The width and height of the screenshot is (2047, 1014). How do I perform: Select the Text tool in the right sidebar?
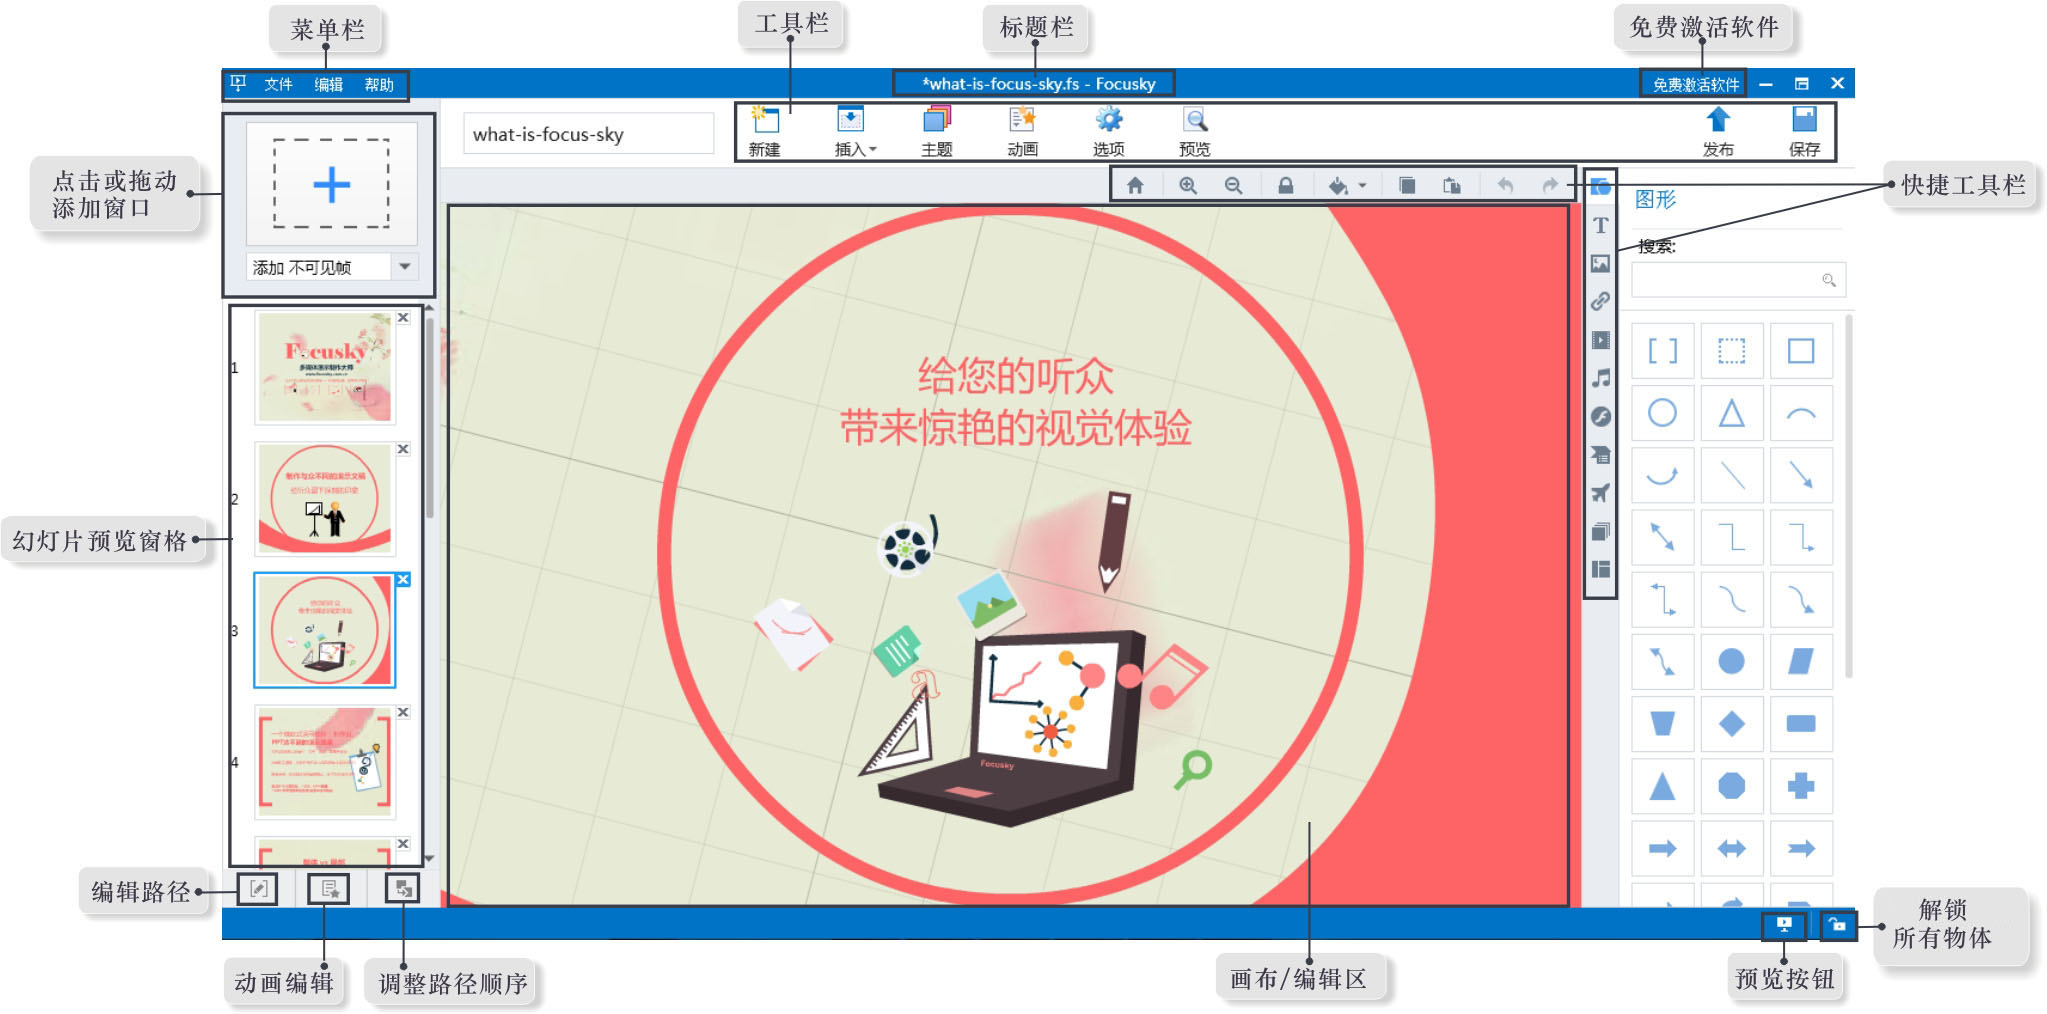[1601, 227]
